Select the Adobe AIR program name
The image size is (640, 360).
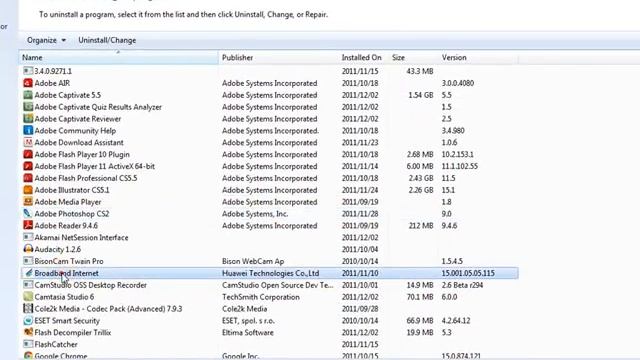coord(52,83)
